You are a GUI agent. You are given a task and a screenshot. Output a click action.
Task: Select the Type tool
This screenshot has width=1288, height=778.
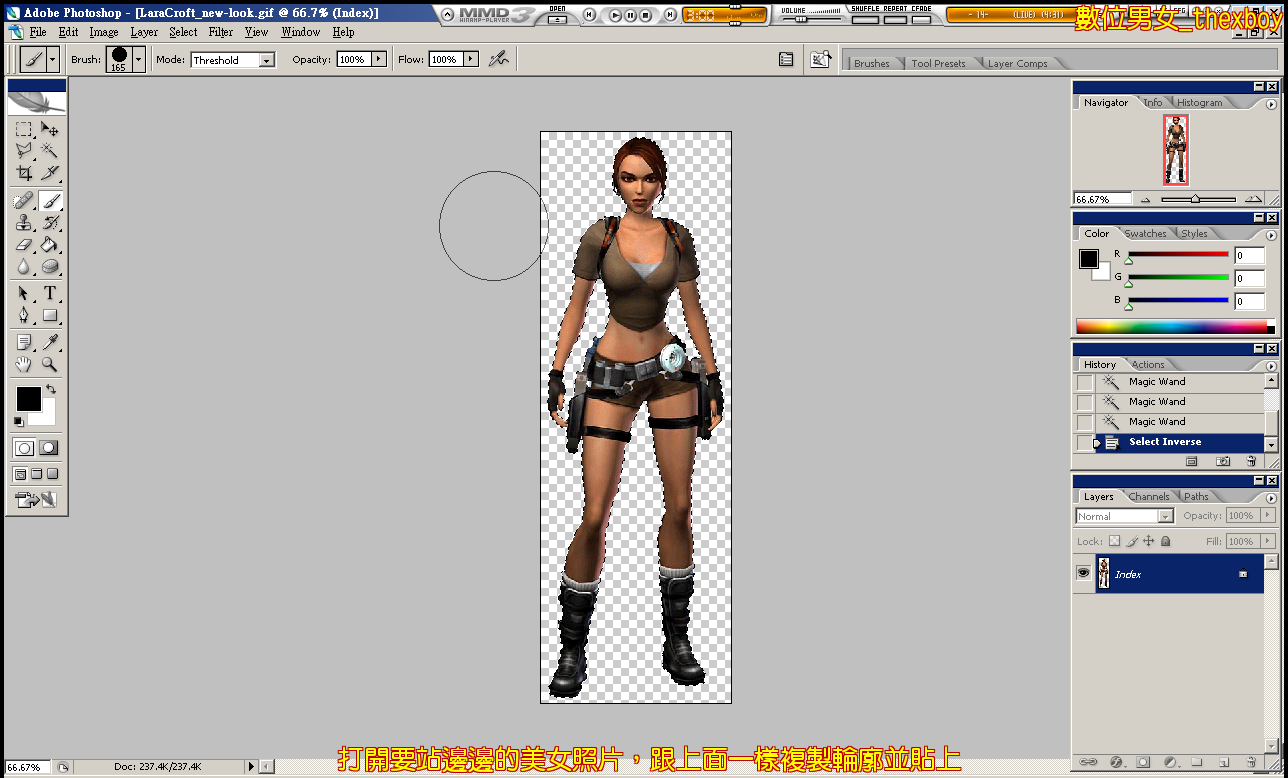click(x=50, y=294)
